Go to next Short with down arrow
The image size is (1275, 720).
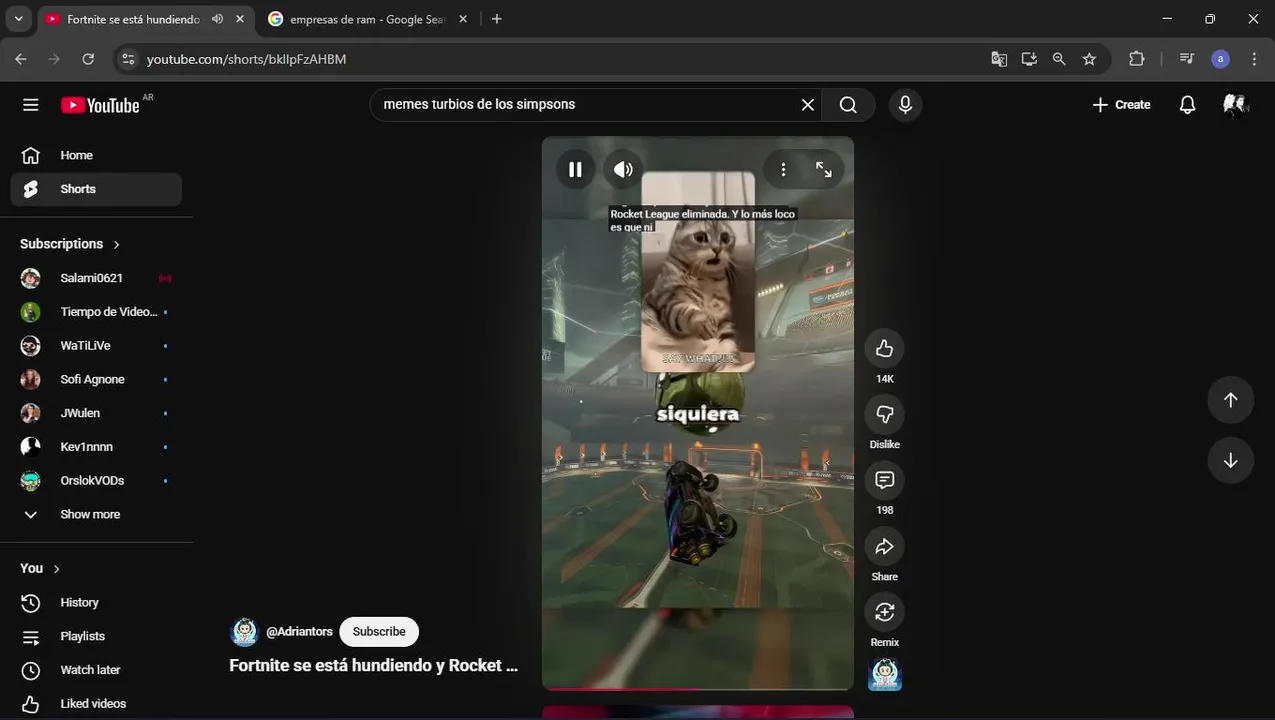(x=1230, y=461)
